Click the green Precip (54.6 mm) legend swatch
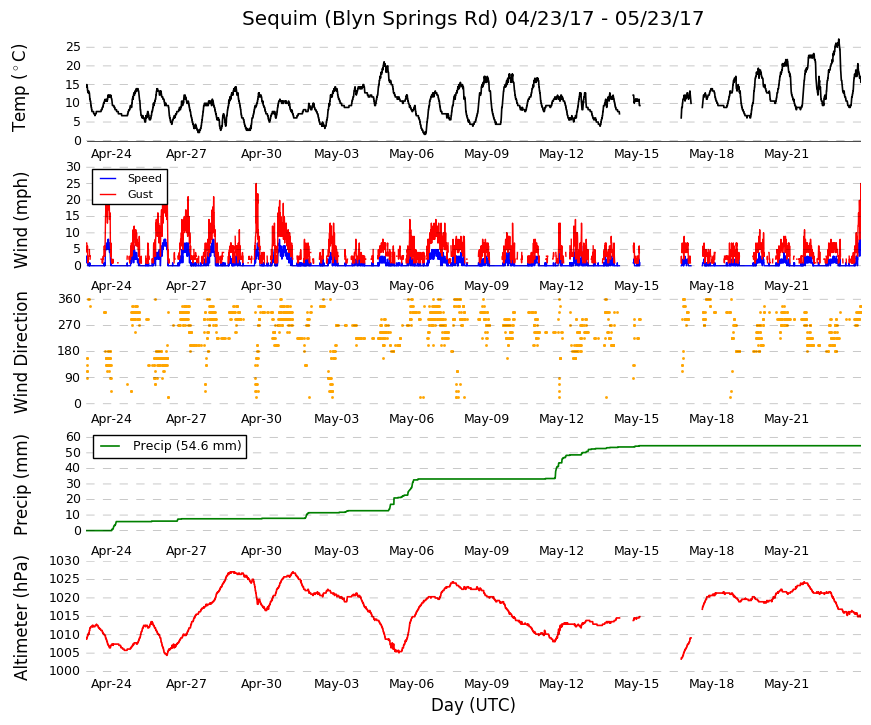The height and width of the screenshot is (725, 871). pyautogui.click(x=110, y=446)
